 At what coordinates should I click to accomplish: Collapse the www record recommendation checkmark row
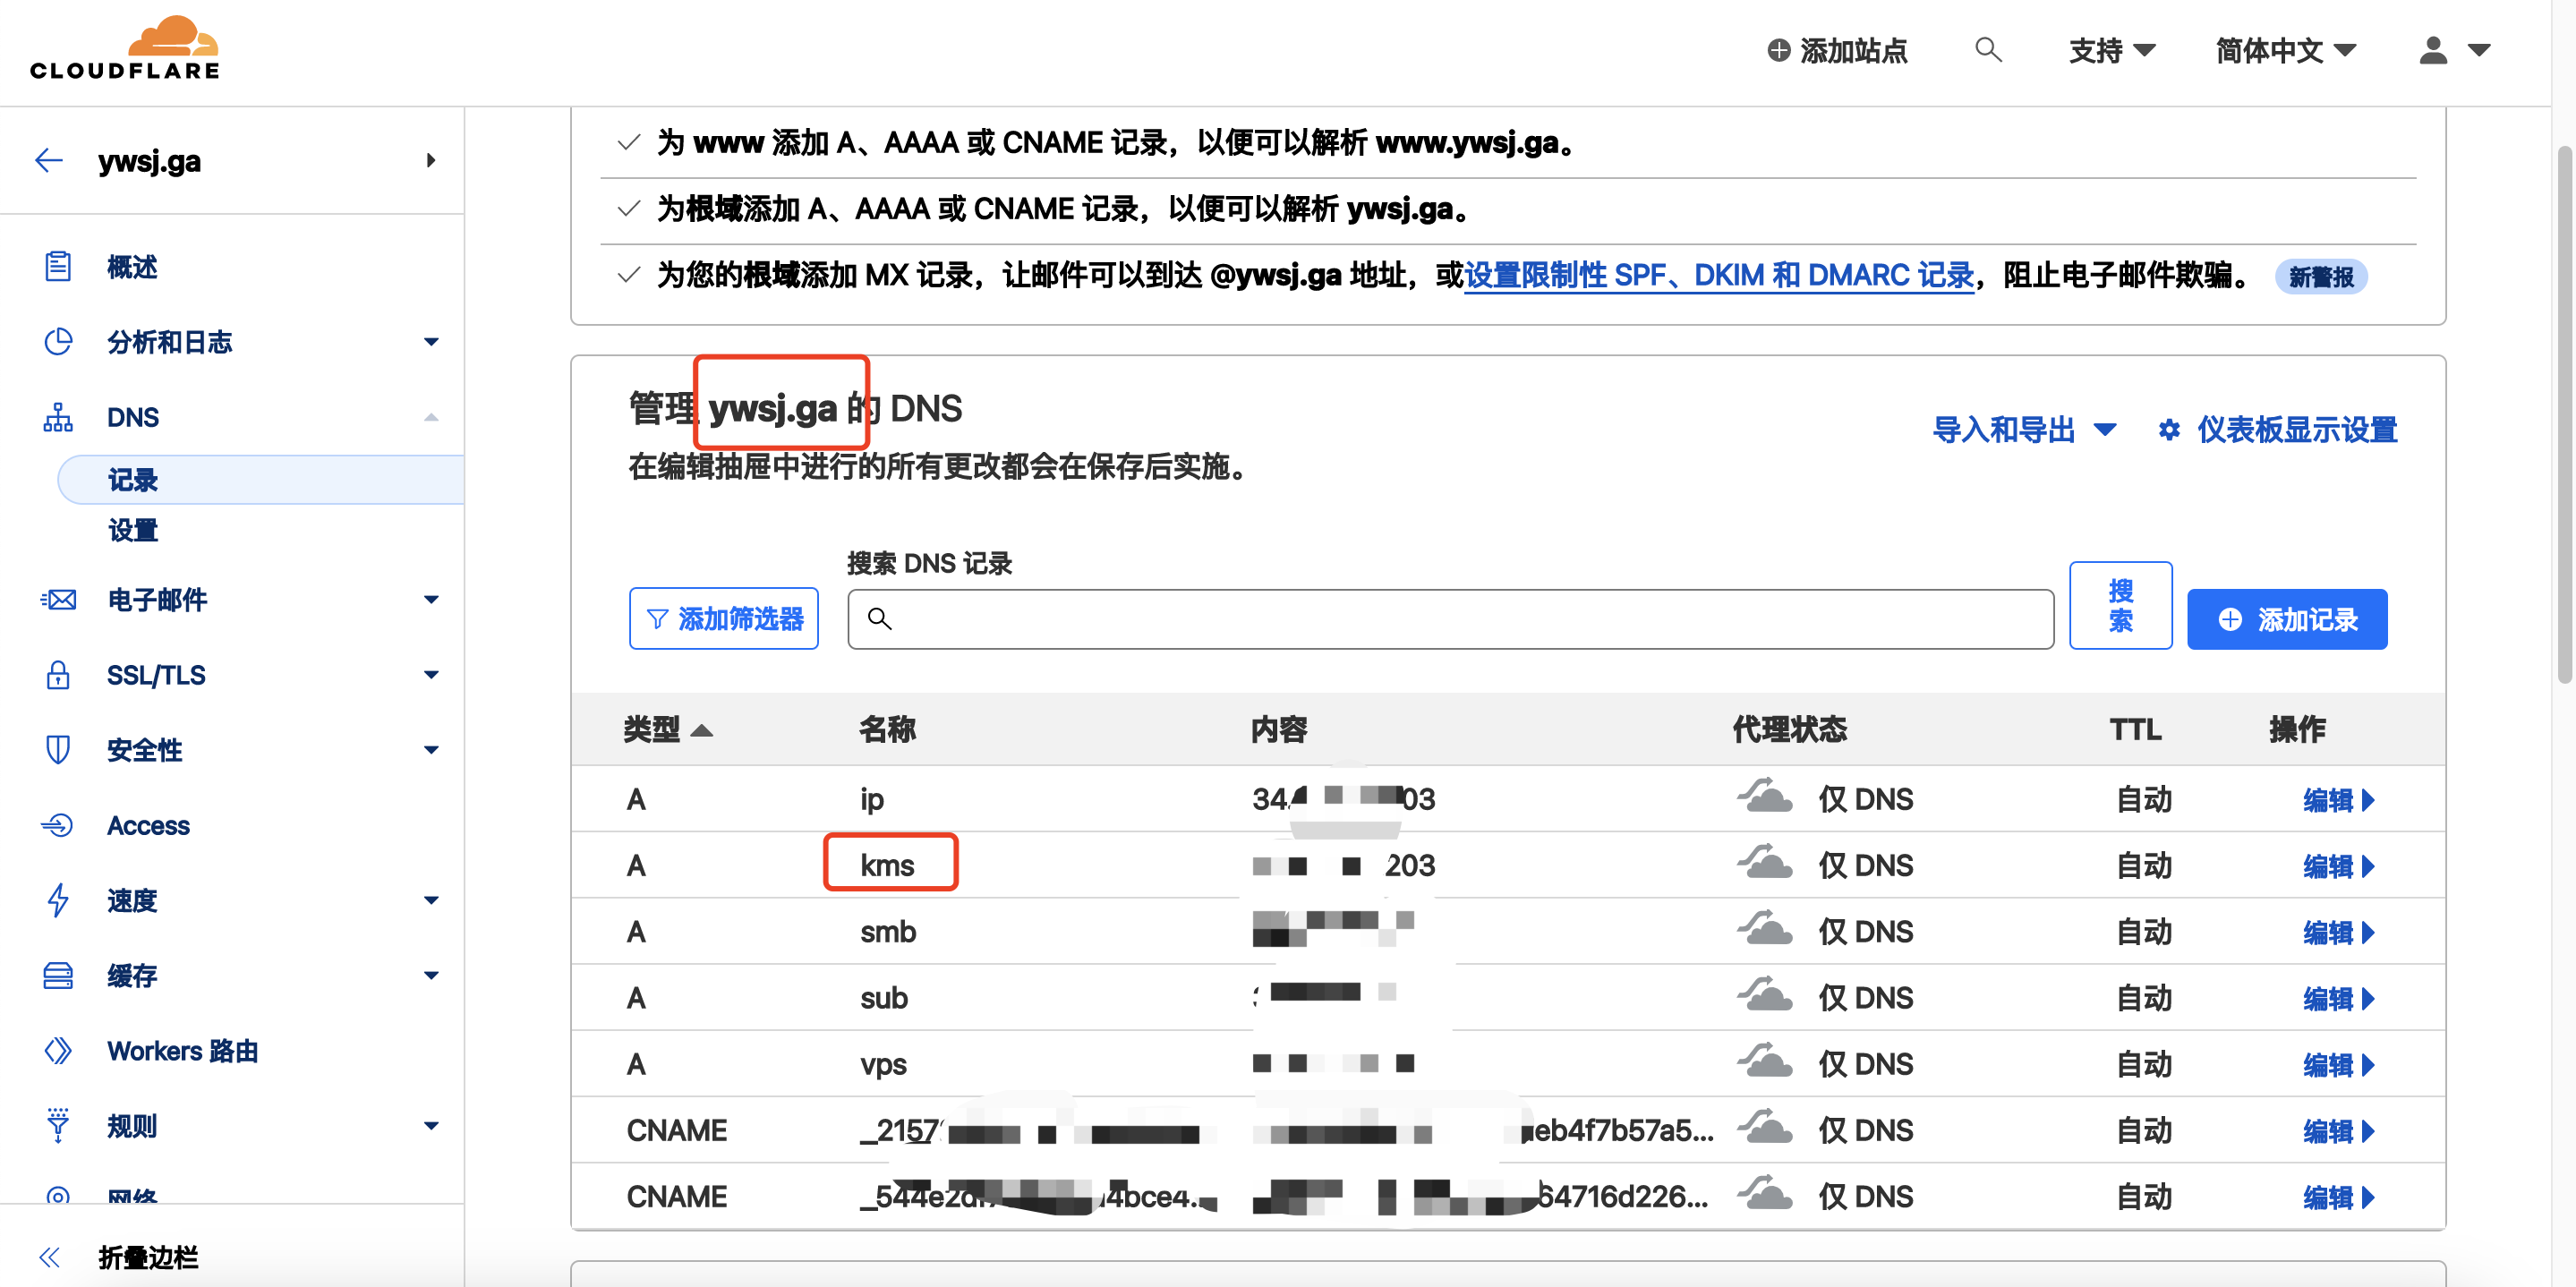tap(629, 142)
